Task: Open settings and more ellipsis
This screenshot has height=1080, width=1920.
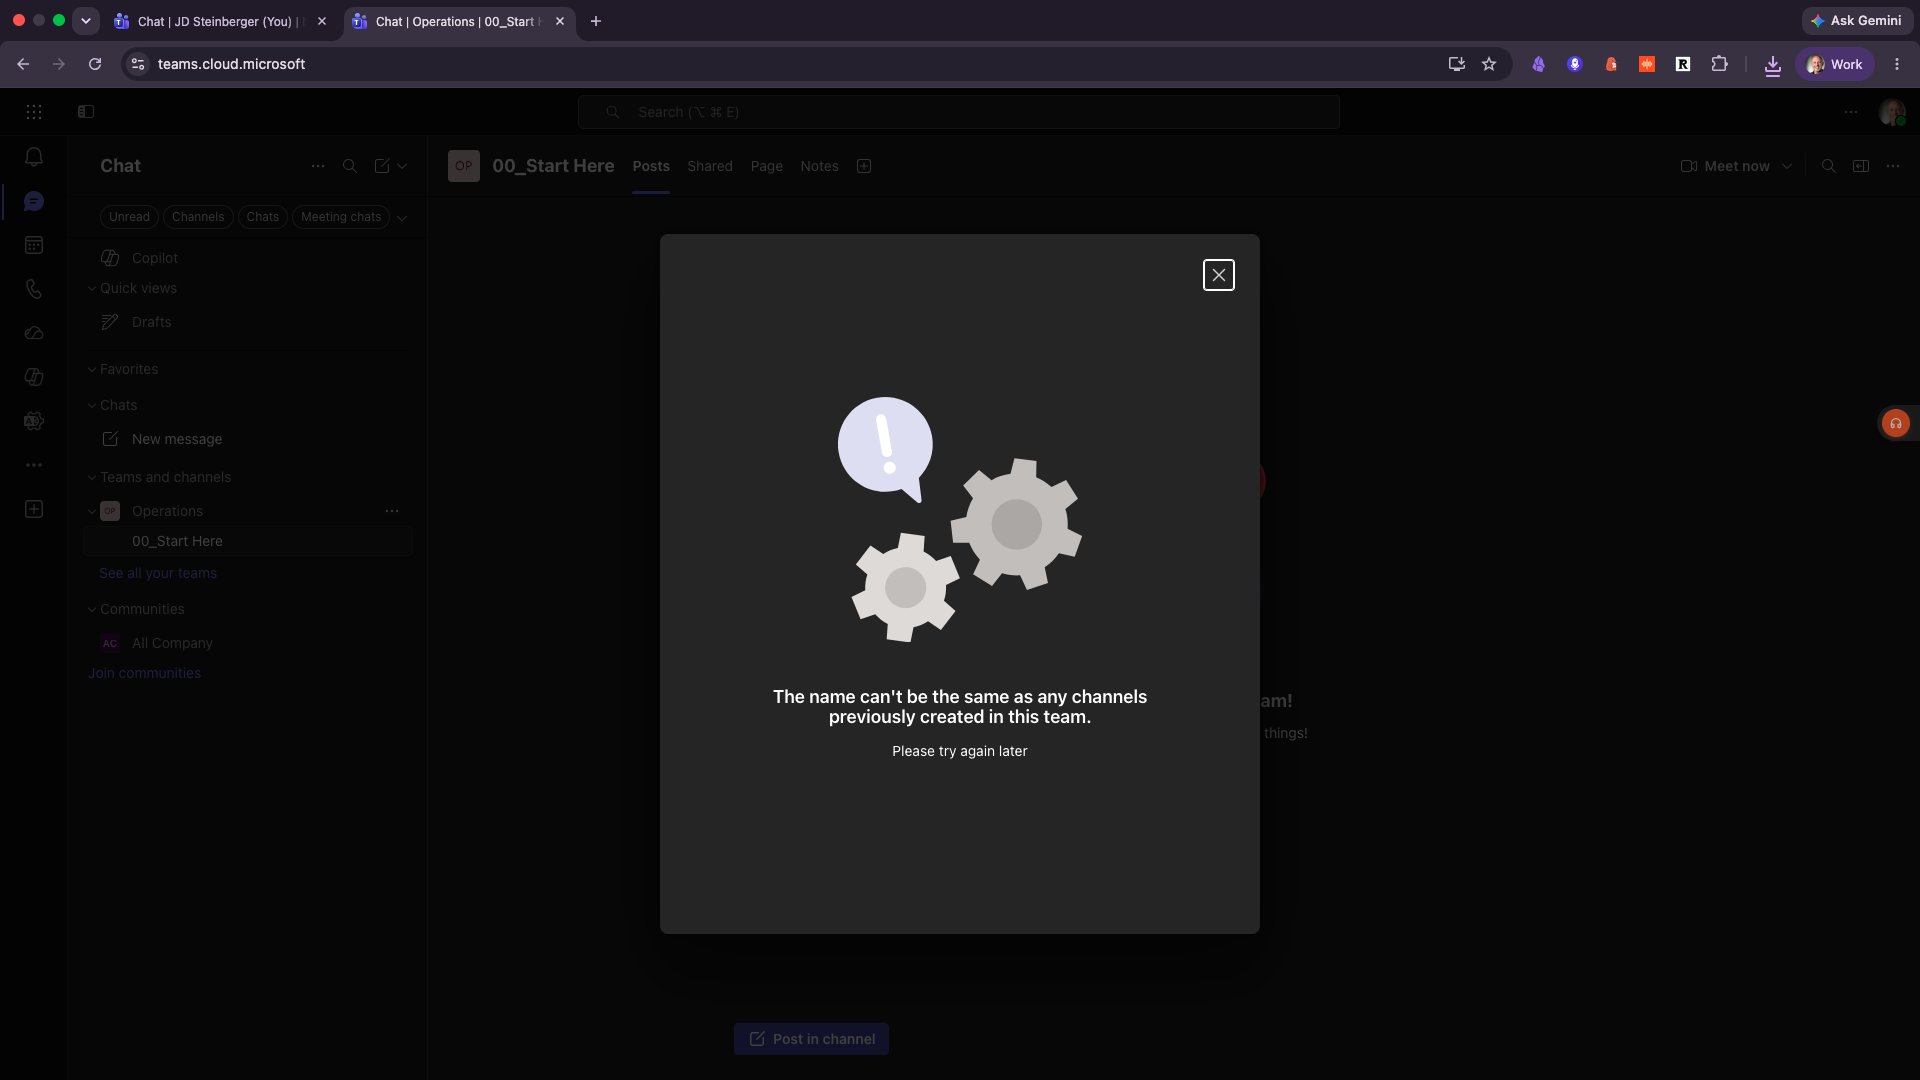Action: [x=1851, y=112]
